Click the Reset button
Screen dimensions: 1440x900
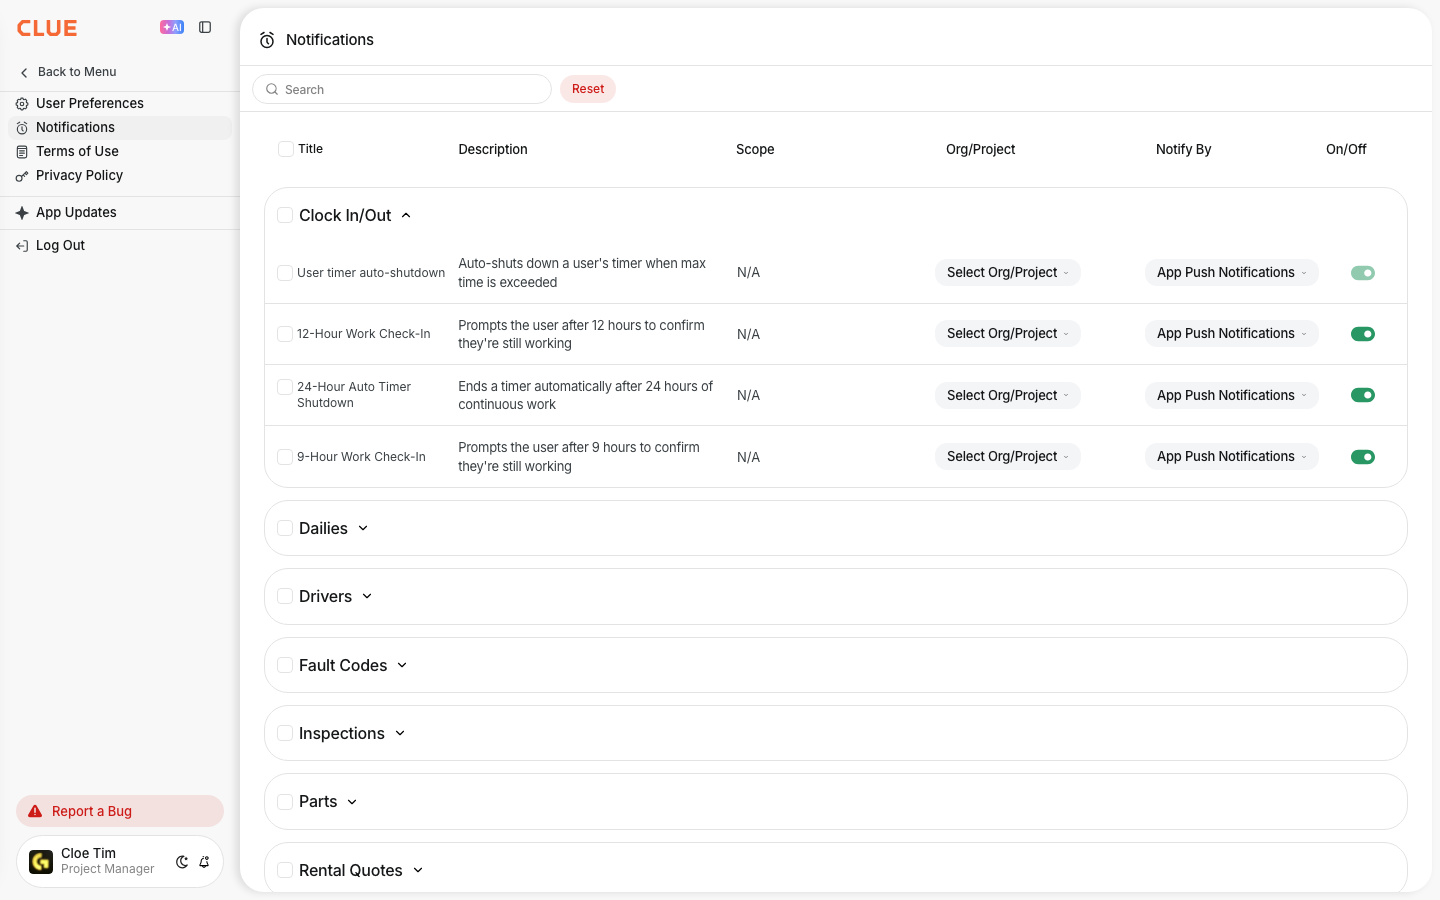pos(588,89)
